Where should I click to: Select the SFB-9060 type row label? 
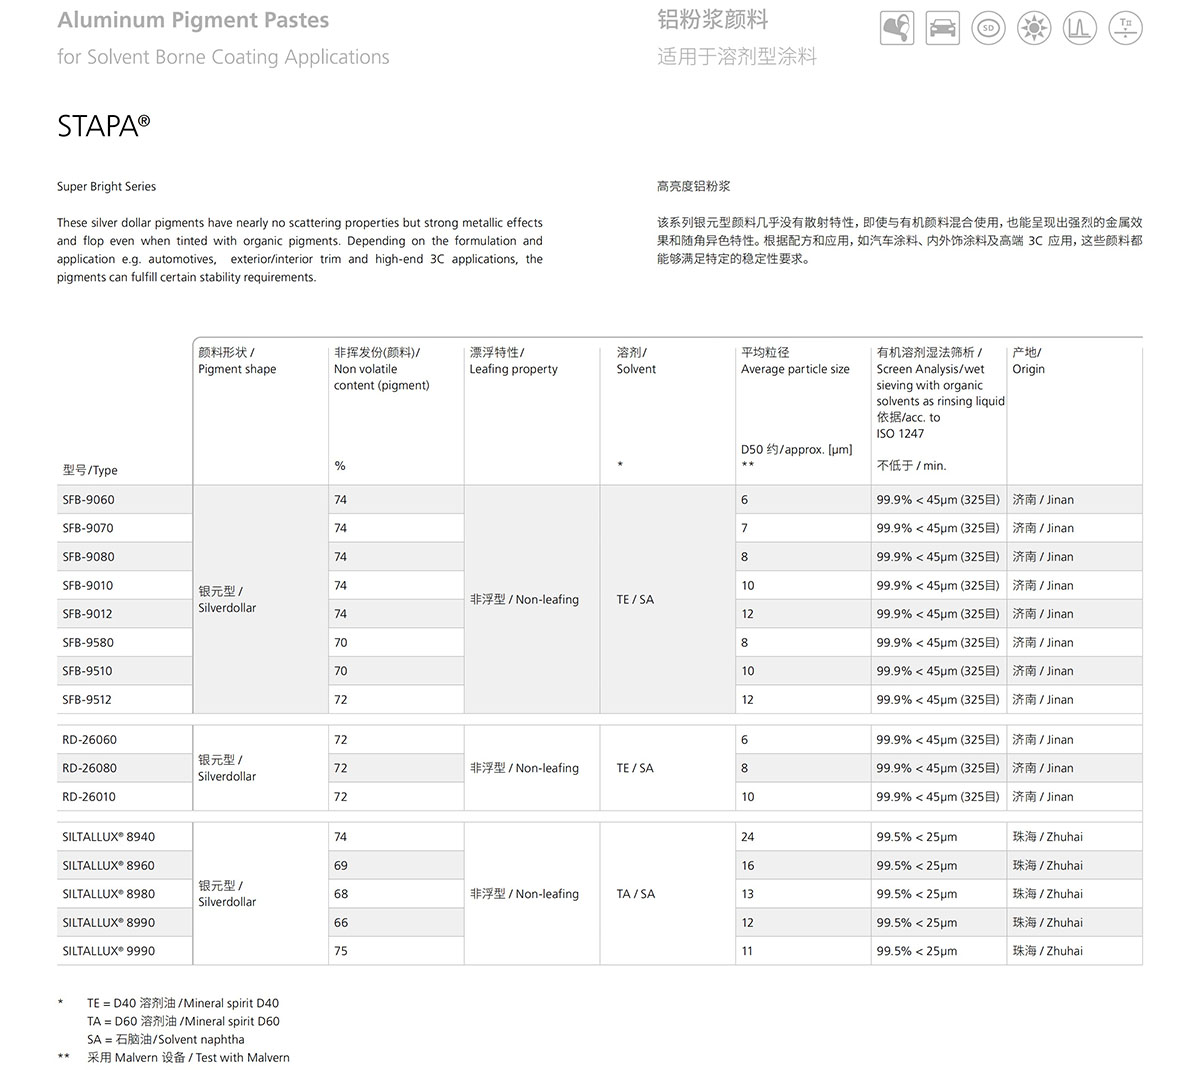point(88,500)
